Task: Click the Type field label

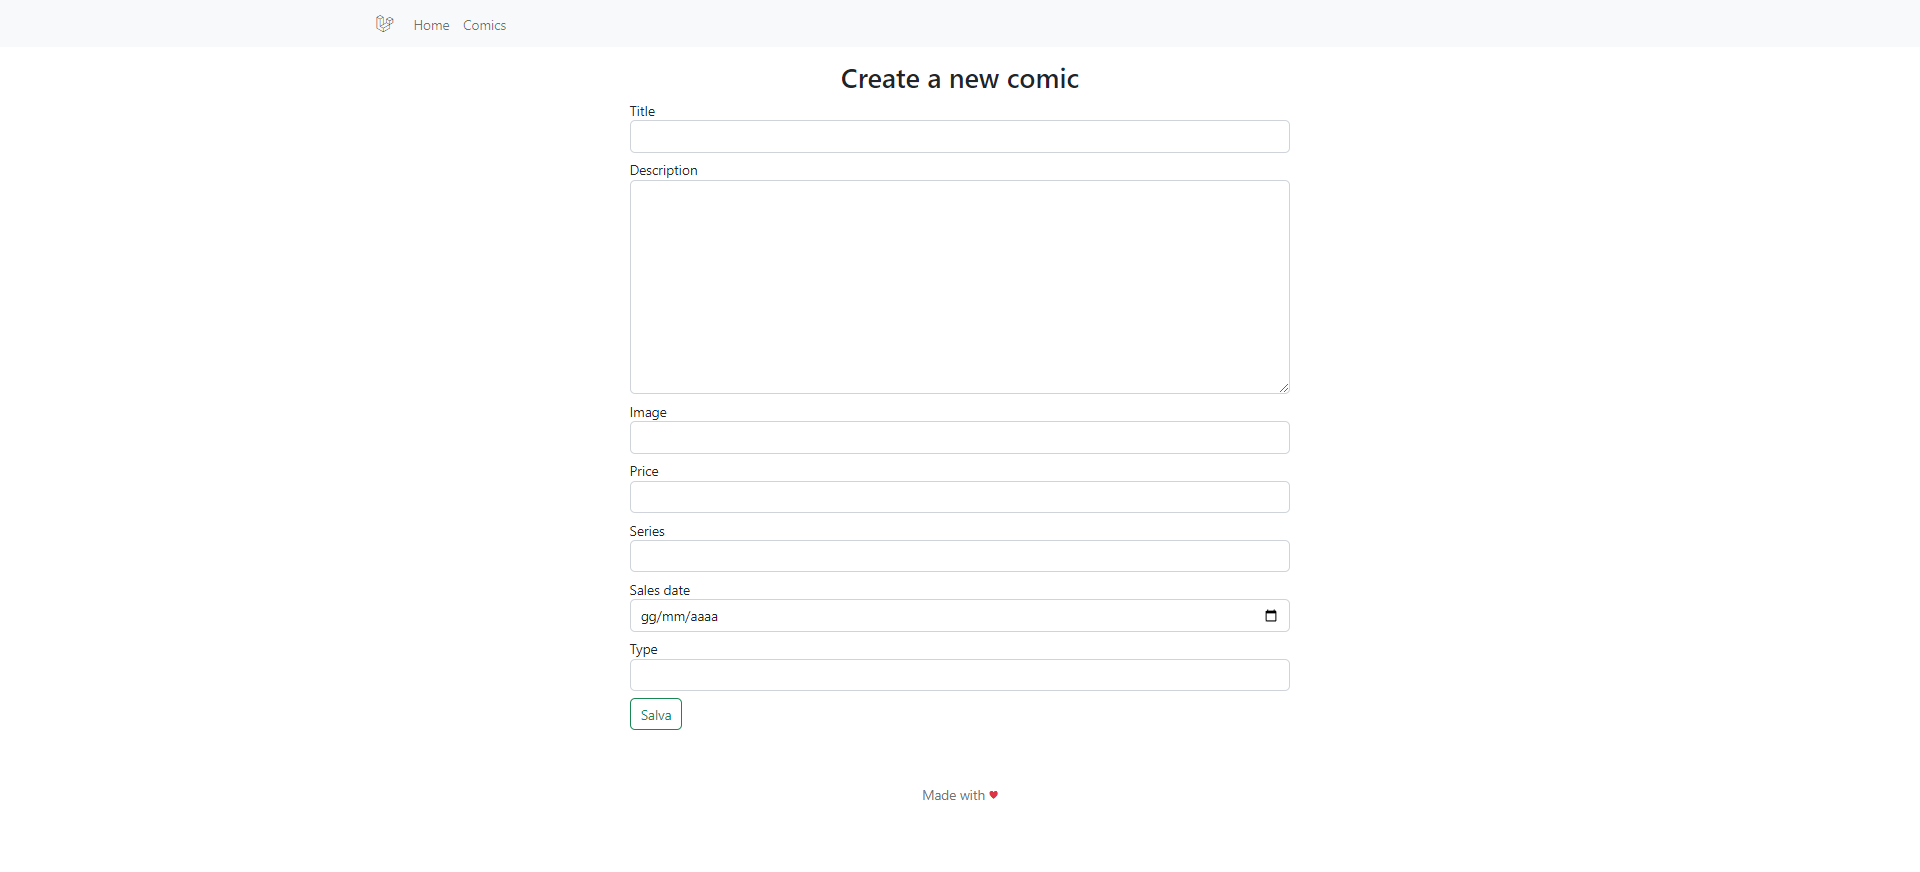Action: [x=643, y=649]
